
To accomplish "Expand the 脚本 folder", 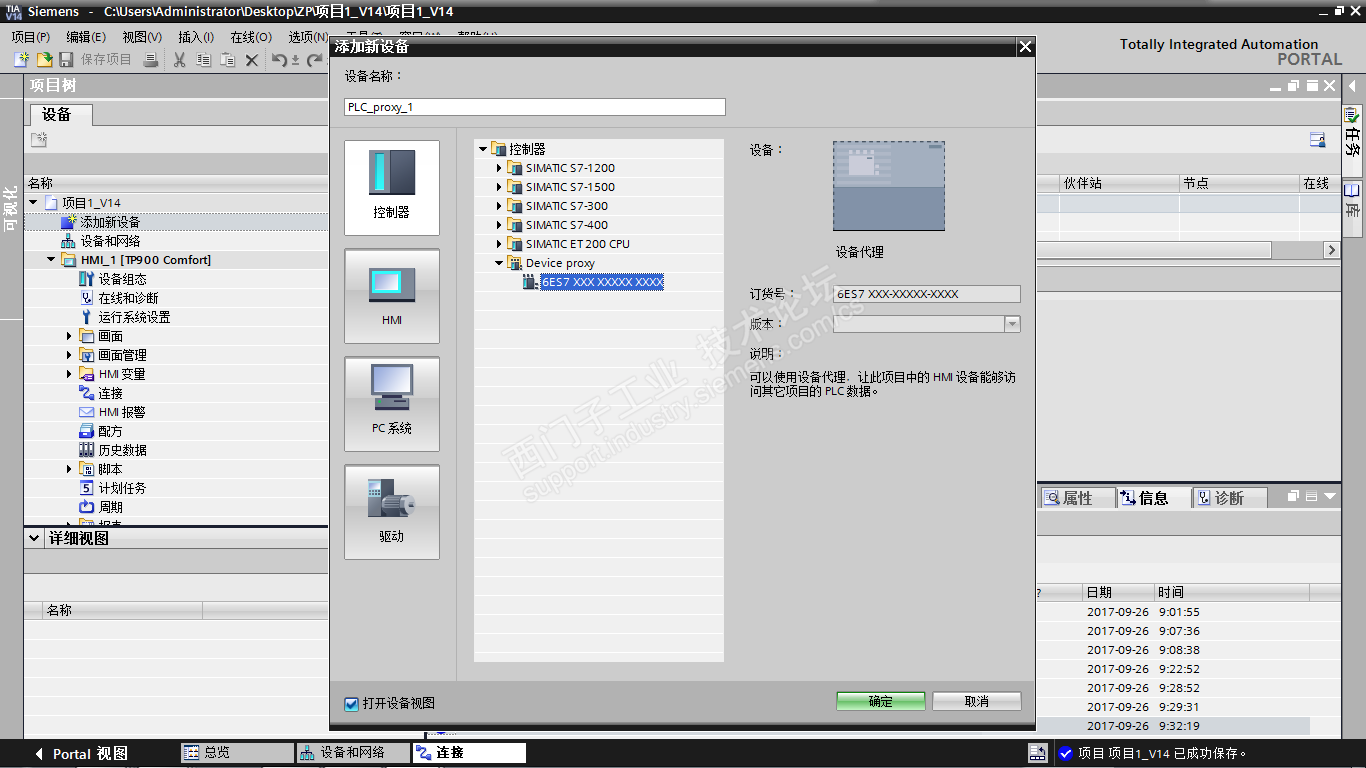I will coord(70,469).
